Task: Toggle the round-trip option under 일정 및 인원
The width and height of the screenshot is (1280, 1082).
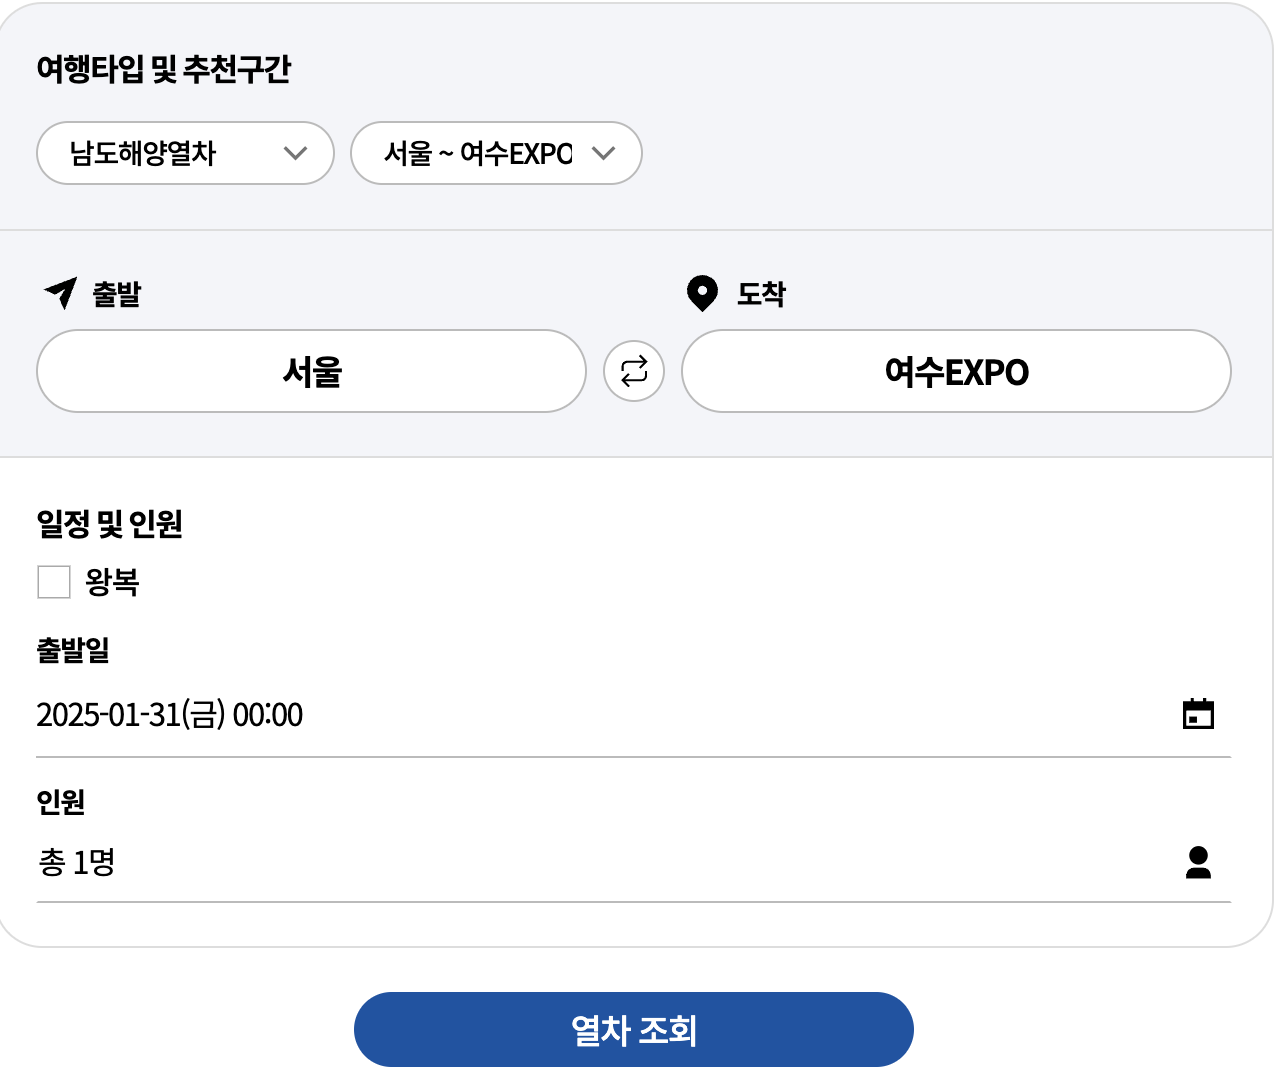Action: [53, 581]
